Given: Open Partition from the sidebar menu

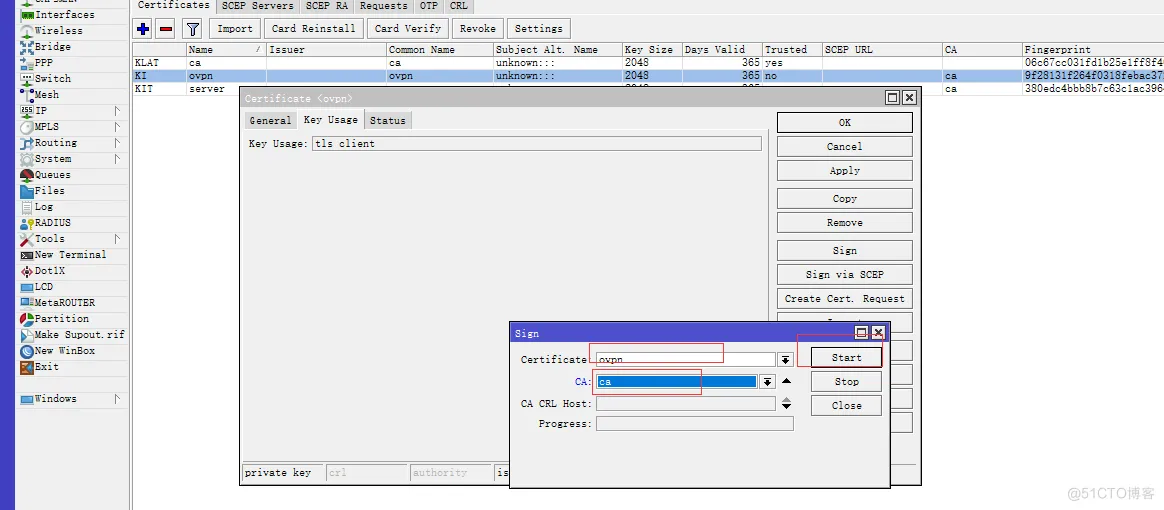Looking at the screenshot, I should click(62, 319).
